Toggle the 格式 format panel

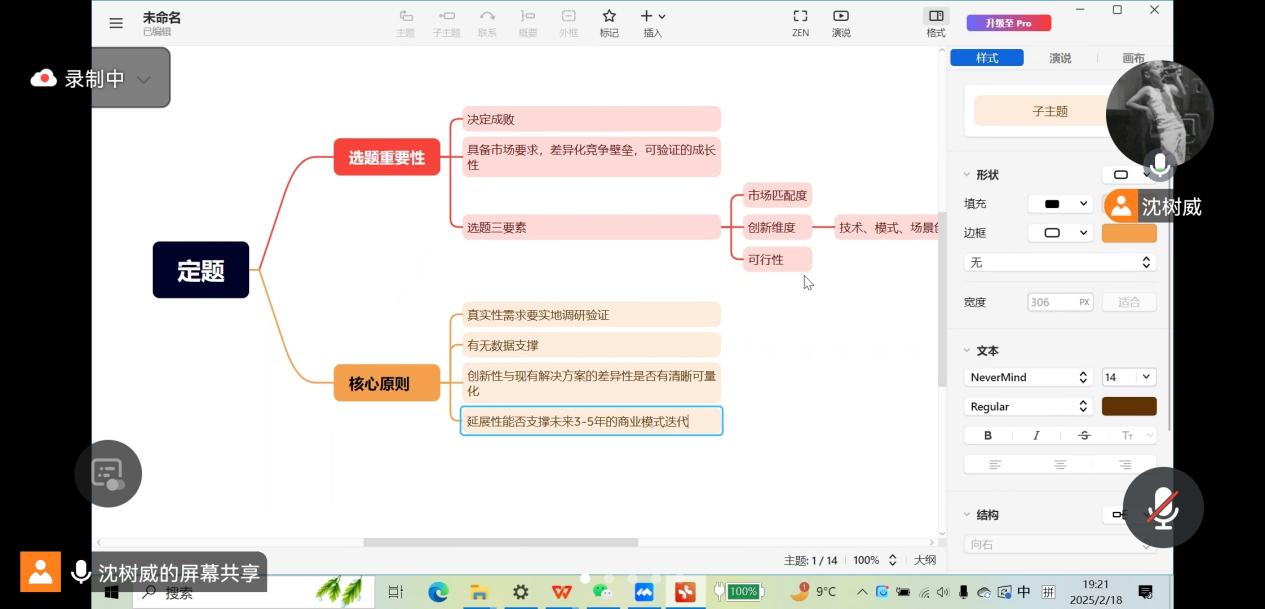click(x=936, y=22)
